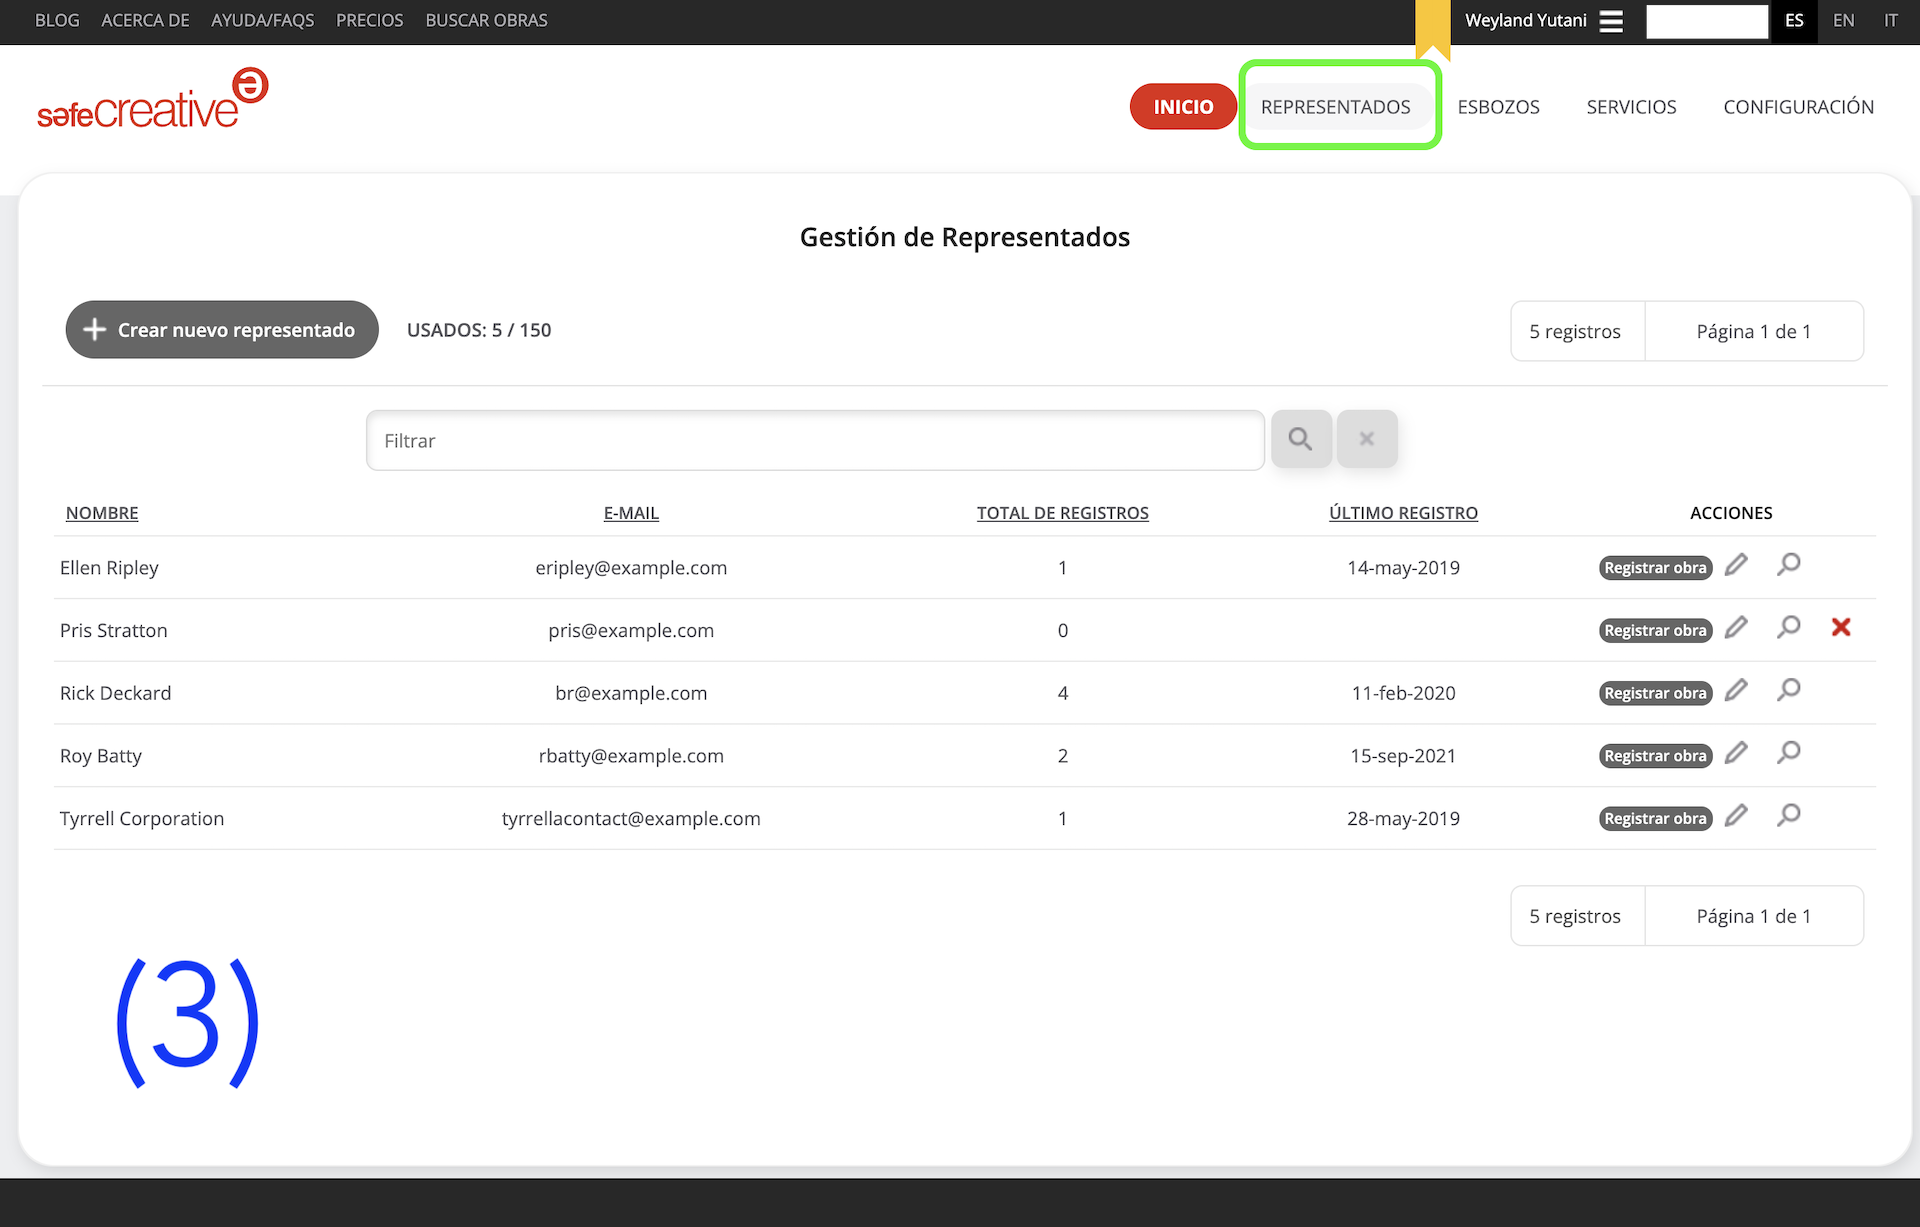Open the Weyland Yutani hamburger menu
1920x1227 pixels.
point(1610,21)
